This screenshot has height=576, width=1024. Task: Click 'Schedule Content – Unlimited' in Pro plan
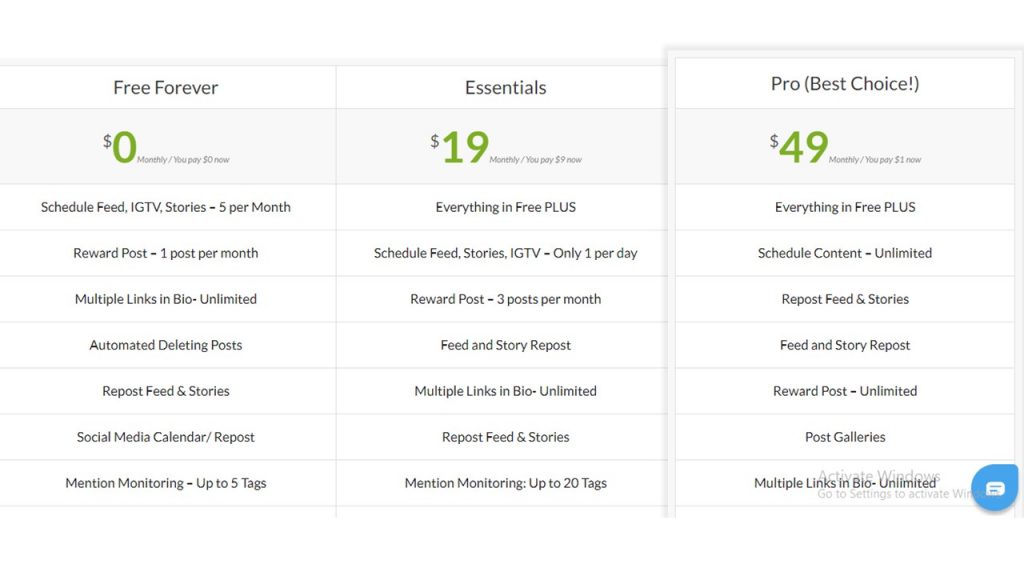[x=844, y=253]
